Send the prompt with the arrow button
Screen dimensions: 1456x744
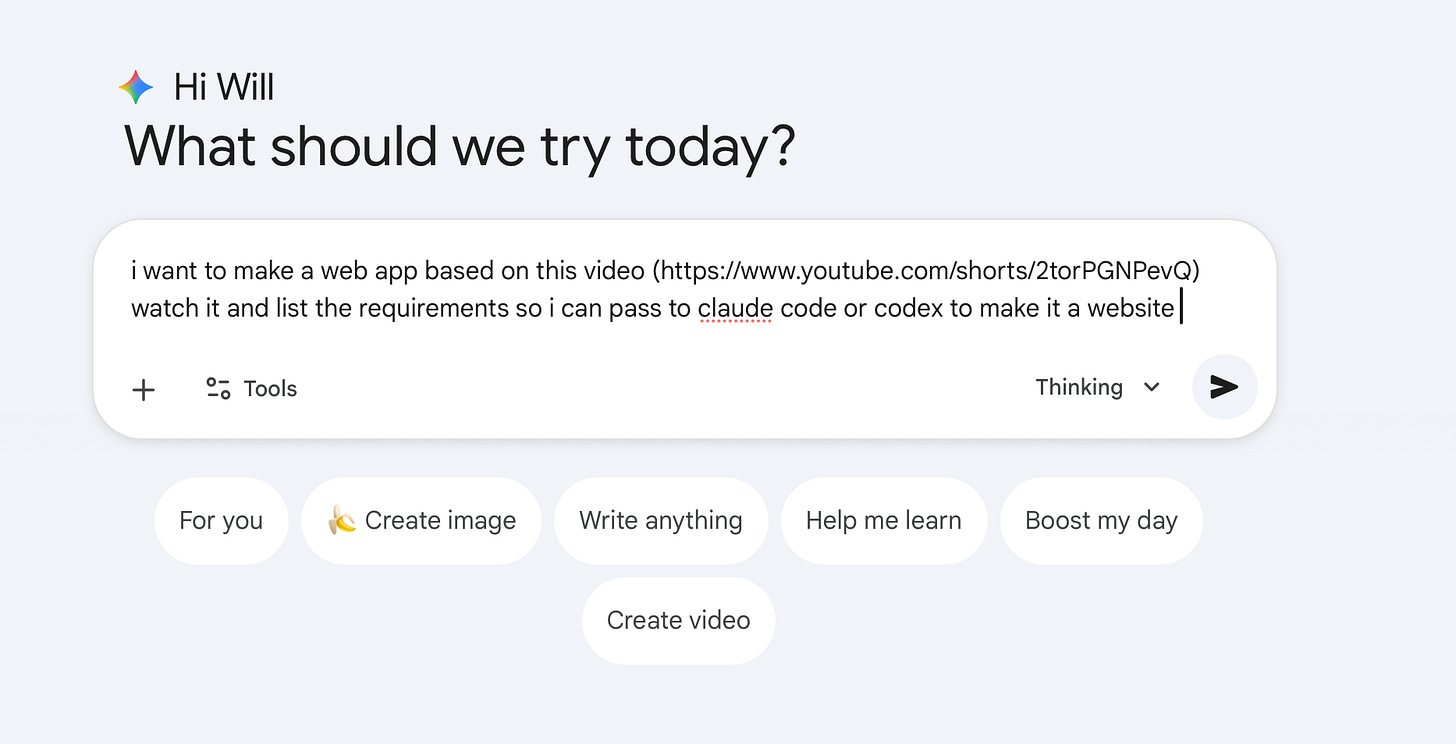click(x=1224, y=387)
